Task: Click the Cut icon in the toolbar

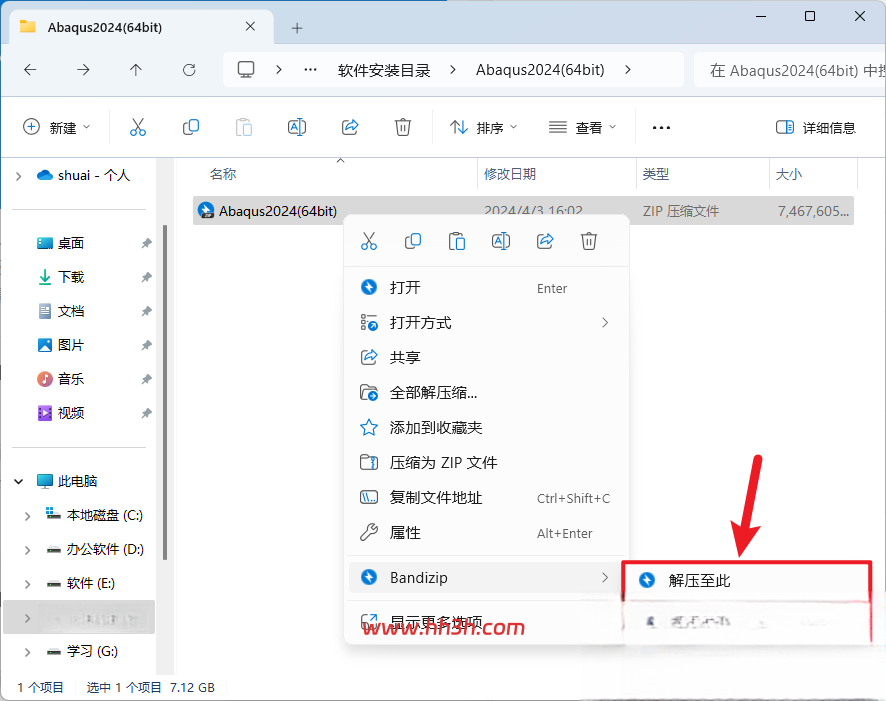Action: click(138, 127)
